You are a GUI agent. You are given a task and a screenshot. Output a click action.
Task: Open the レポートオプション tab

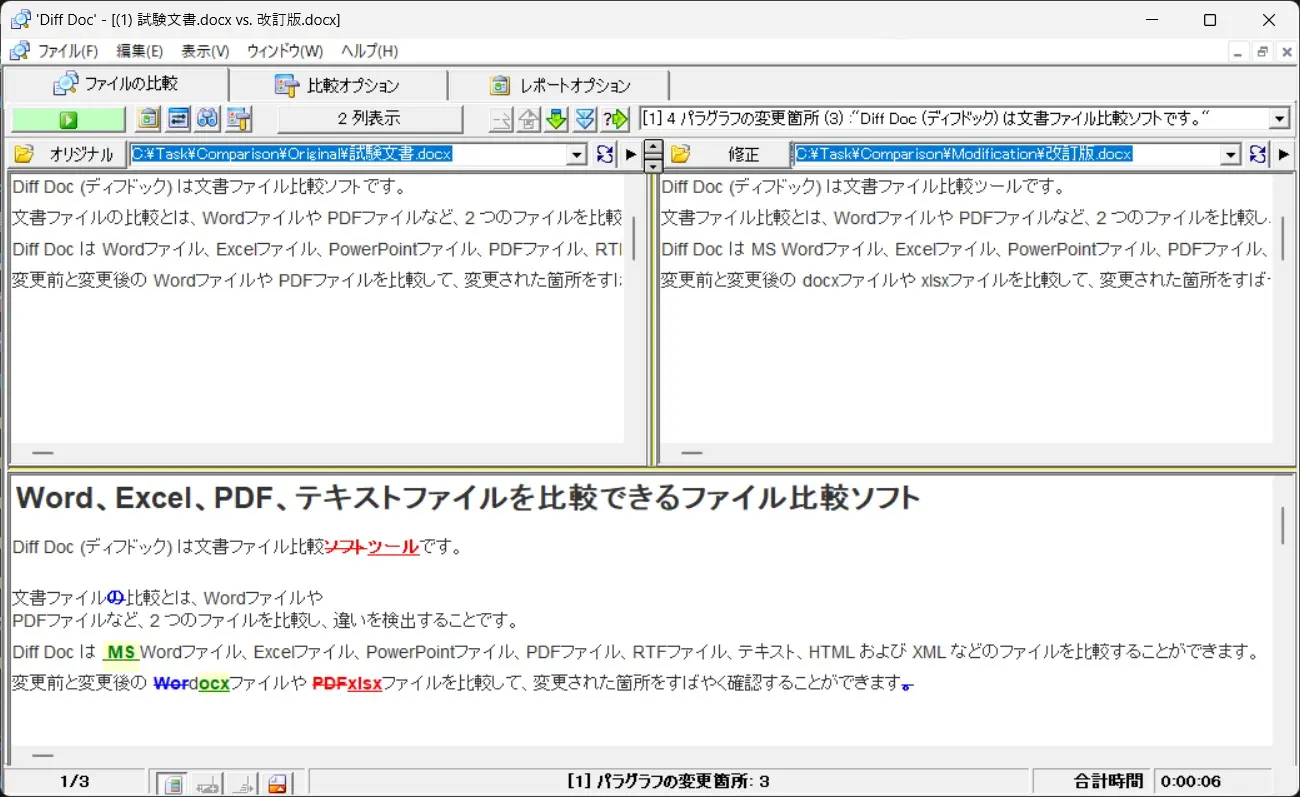(560, 85)
